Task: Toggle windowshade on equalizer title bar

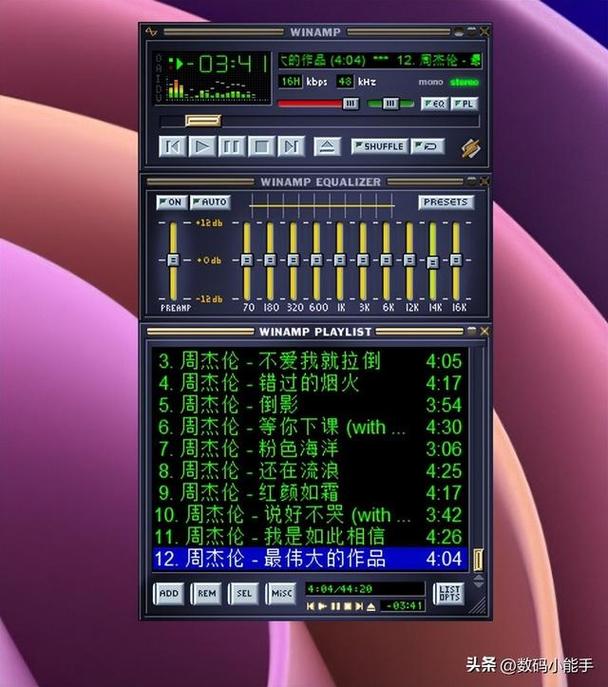Action: [x=471, y=181]
